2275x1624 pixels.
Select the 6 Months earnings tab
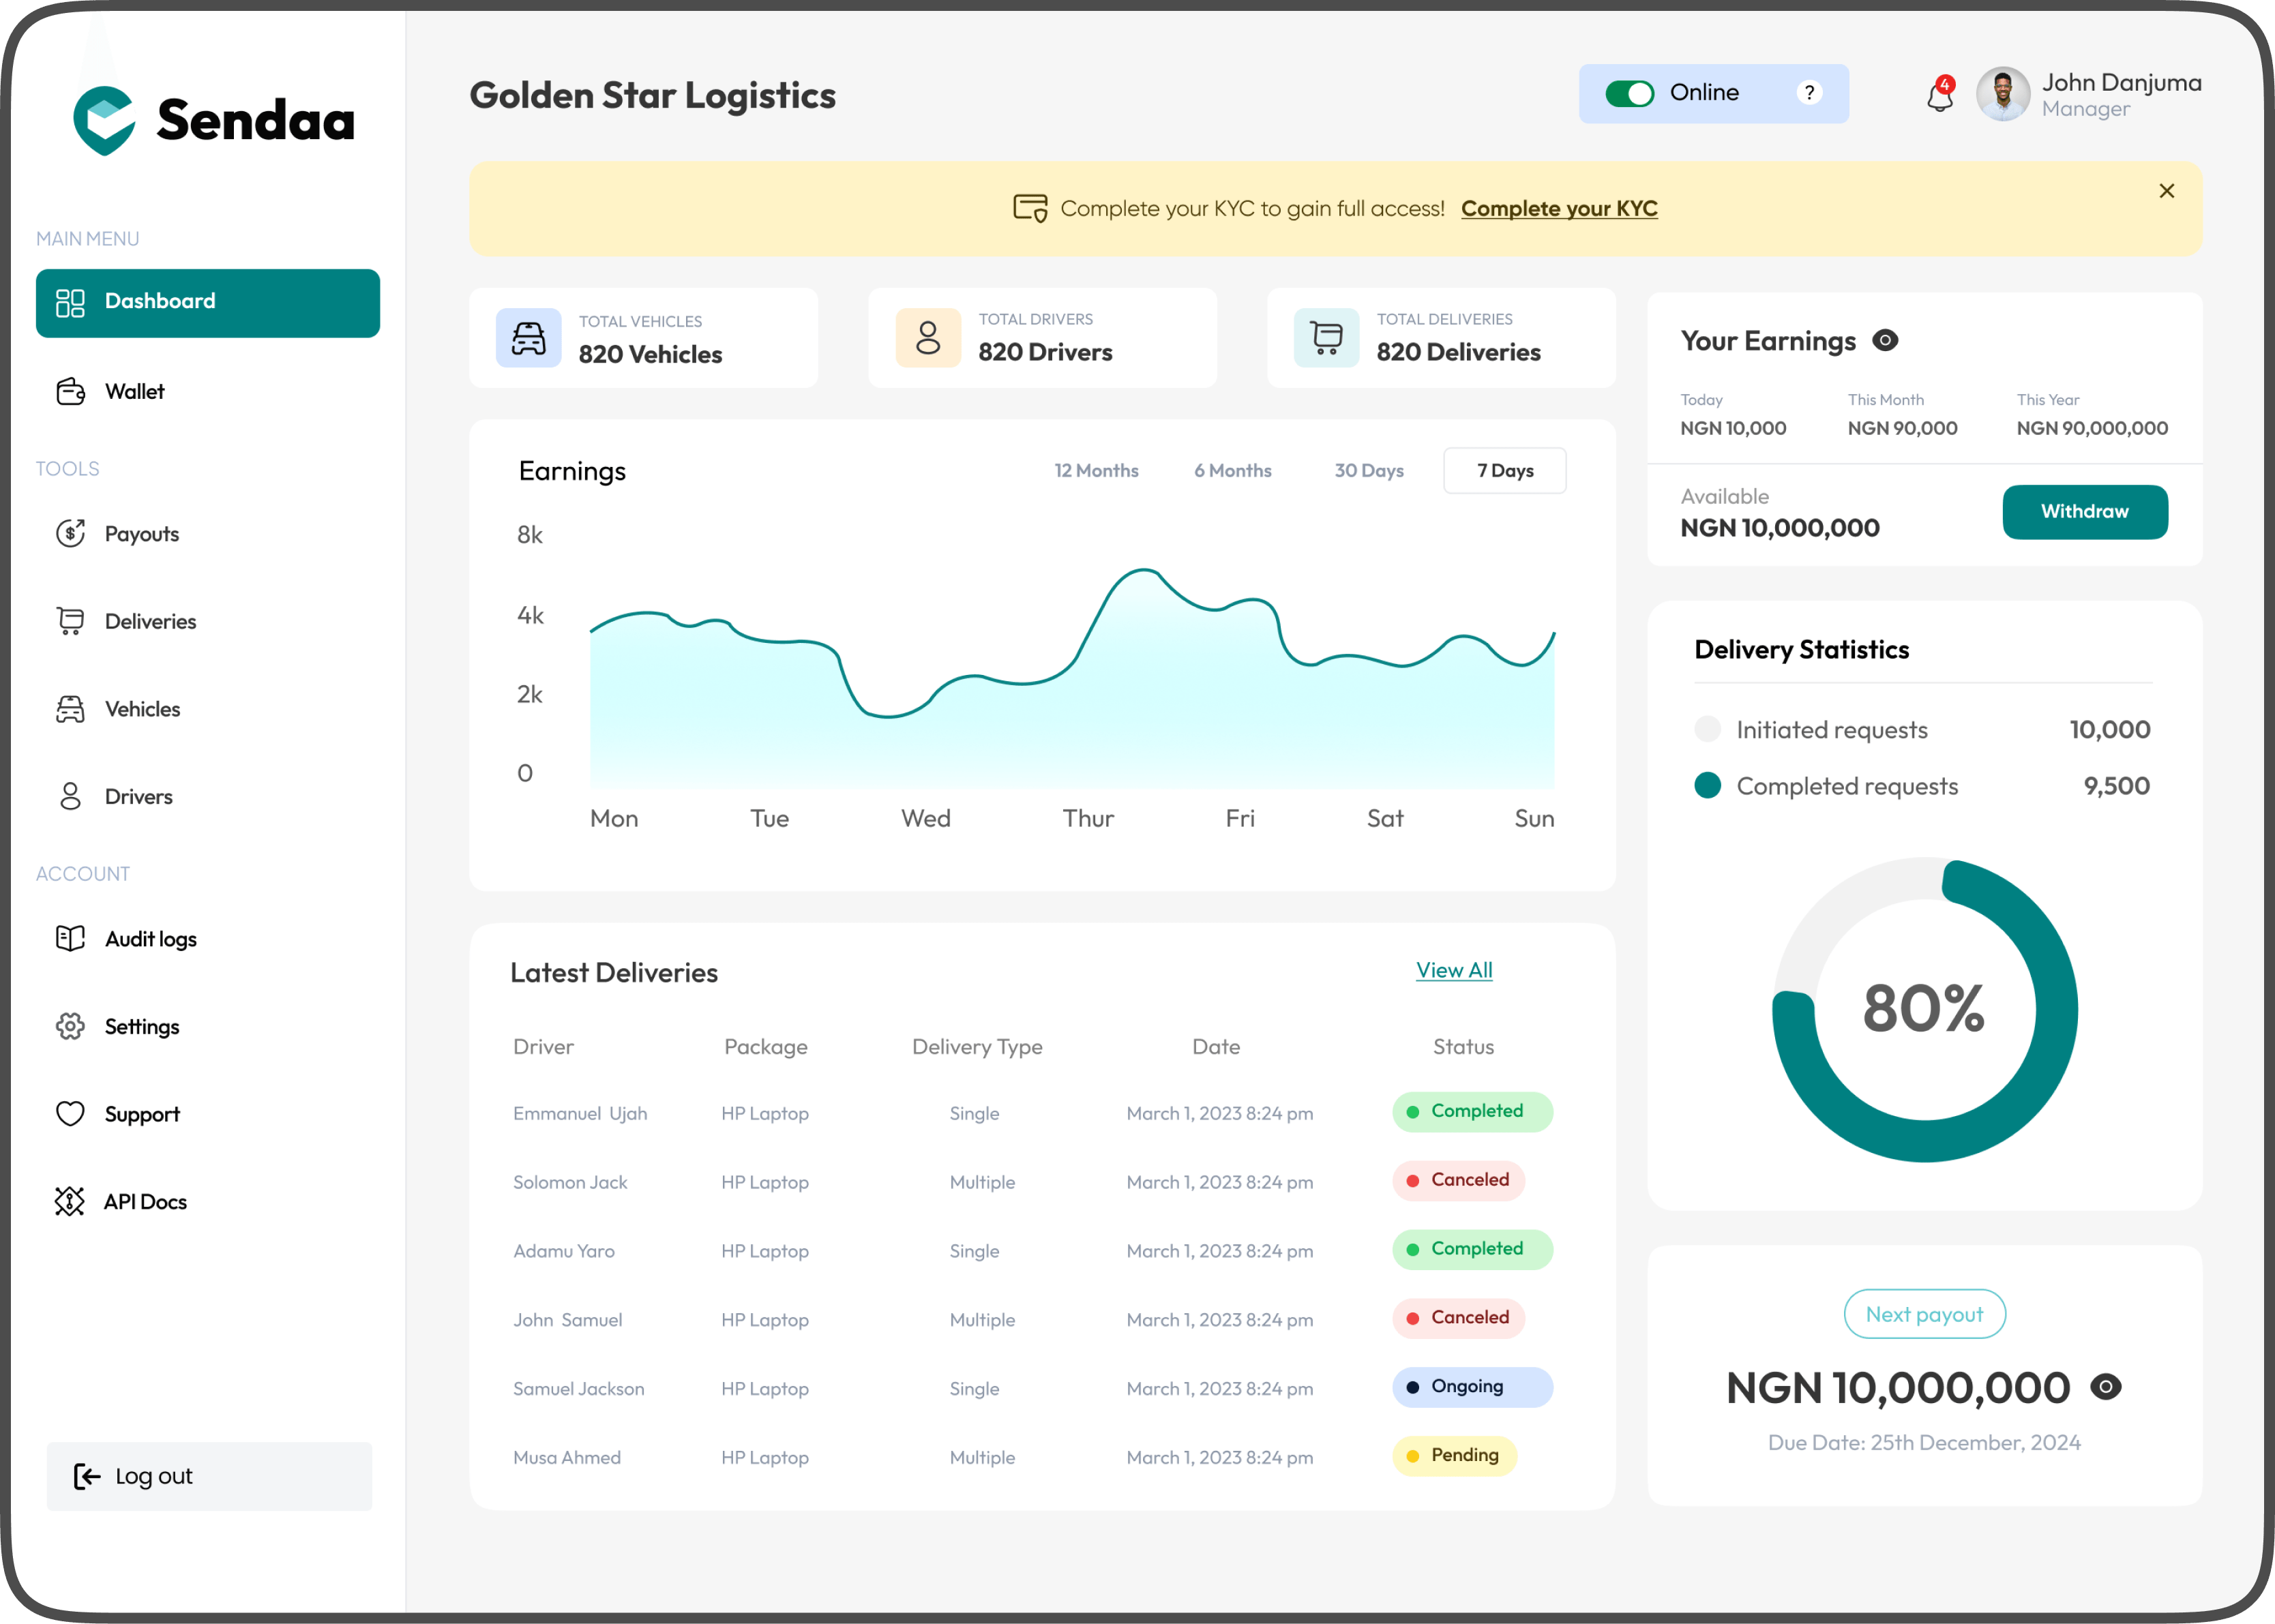coord(1232,470)
